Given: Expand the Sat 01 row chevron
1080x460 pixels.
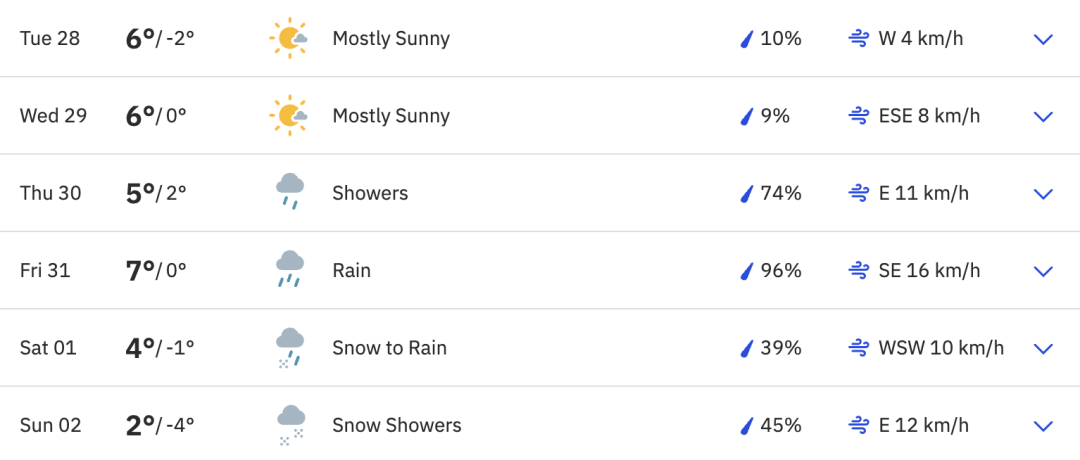Looking at the screenshot, I should (x=1043, y=348).
